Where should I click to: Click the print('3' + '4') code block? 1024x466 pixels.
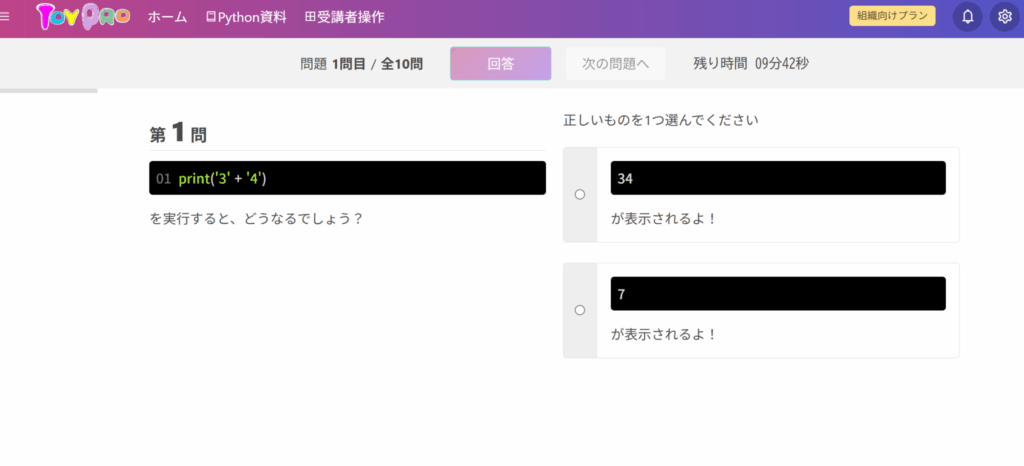(x=347, y=178)
